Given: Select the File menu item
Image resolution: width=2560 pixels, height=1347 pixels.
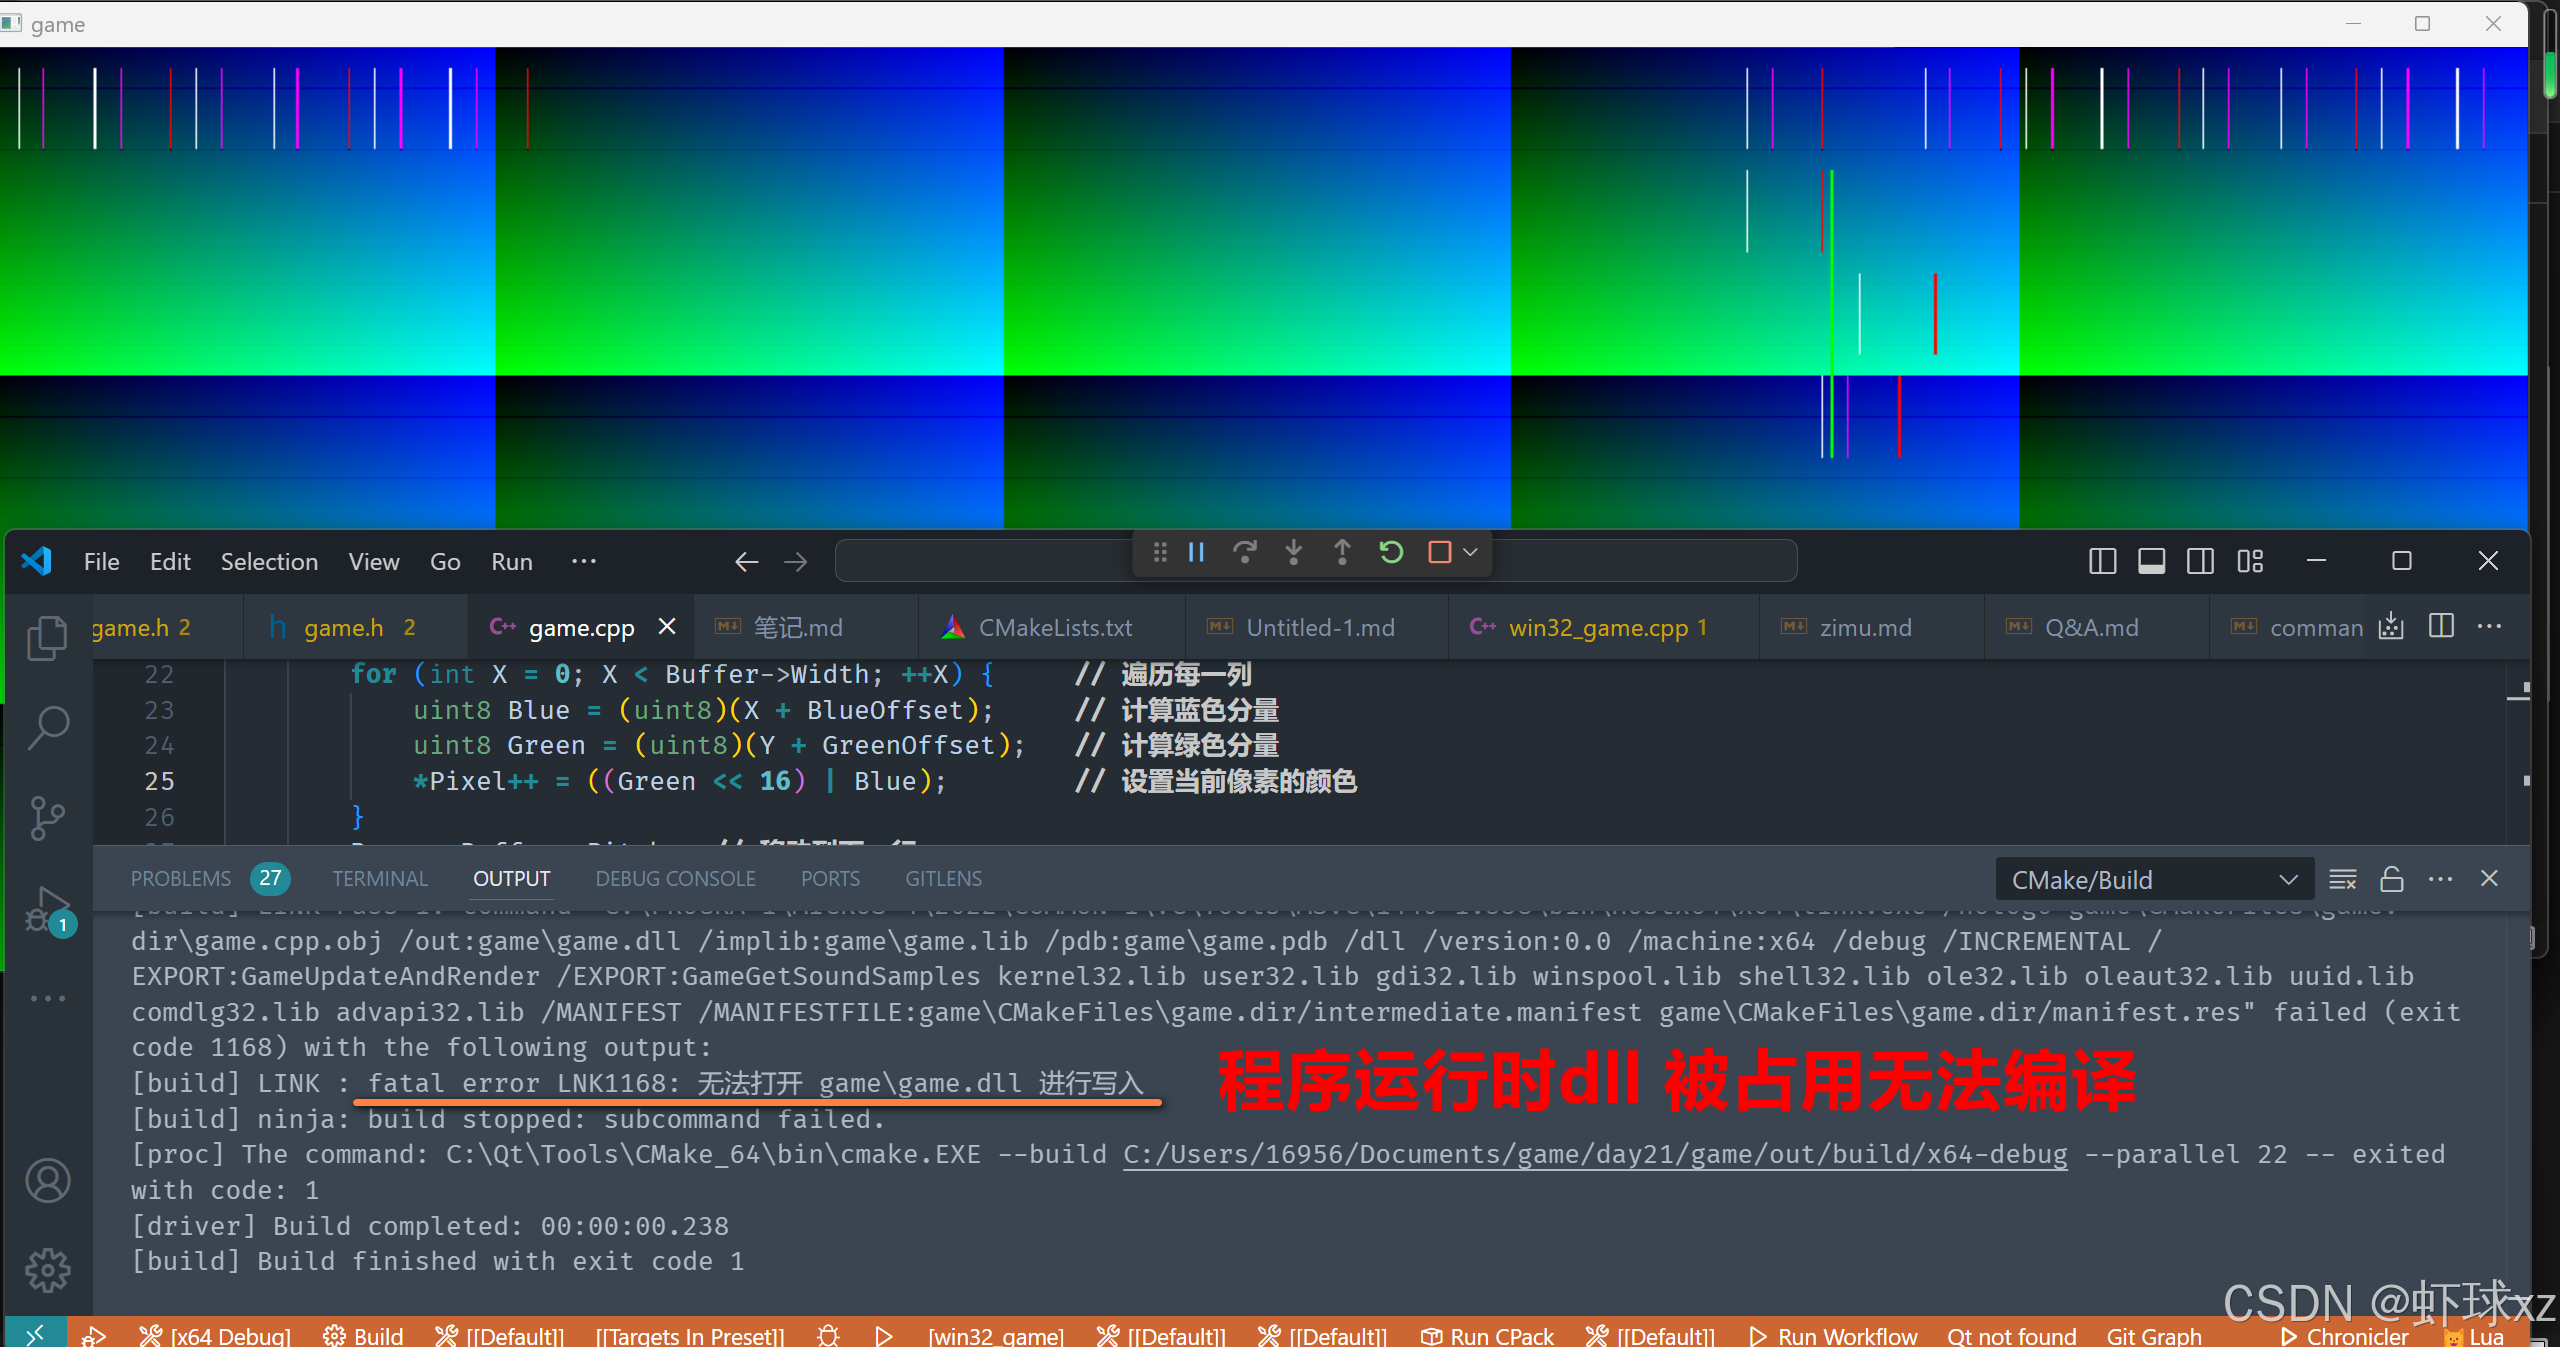Looking at the screenshot, I should click(100, 560).
